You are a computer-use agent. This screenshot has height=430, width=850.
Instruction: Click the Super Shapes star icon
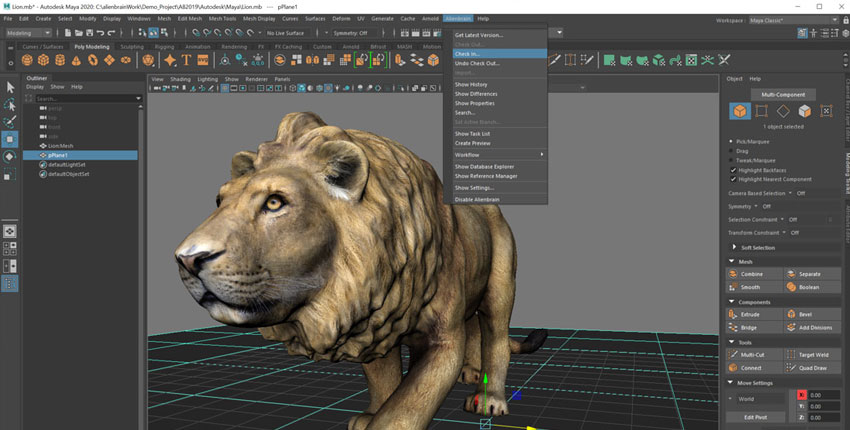coord(170,60)
